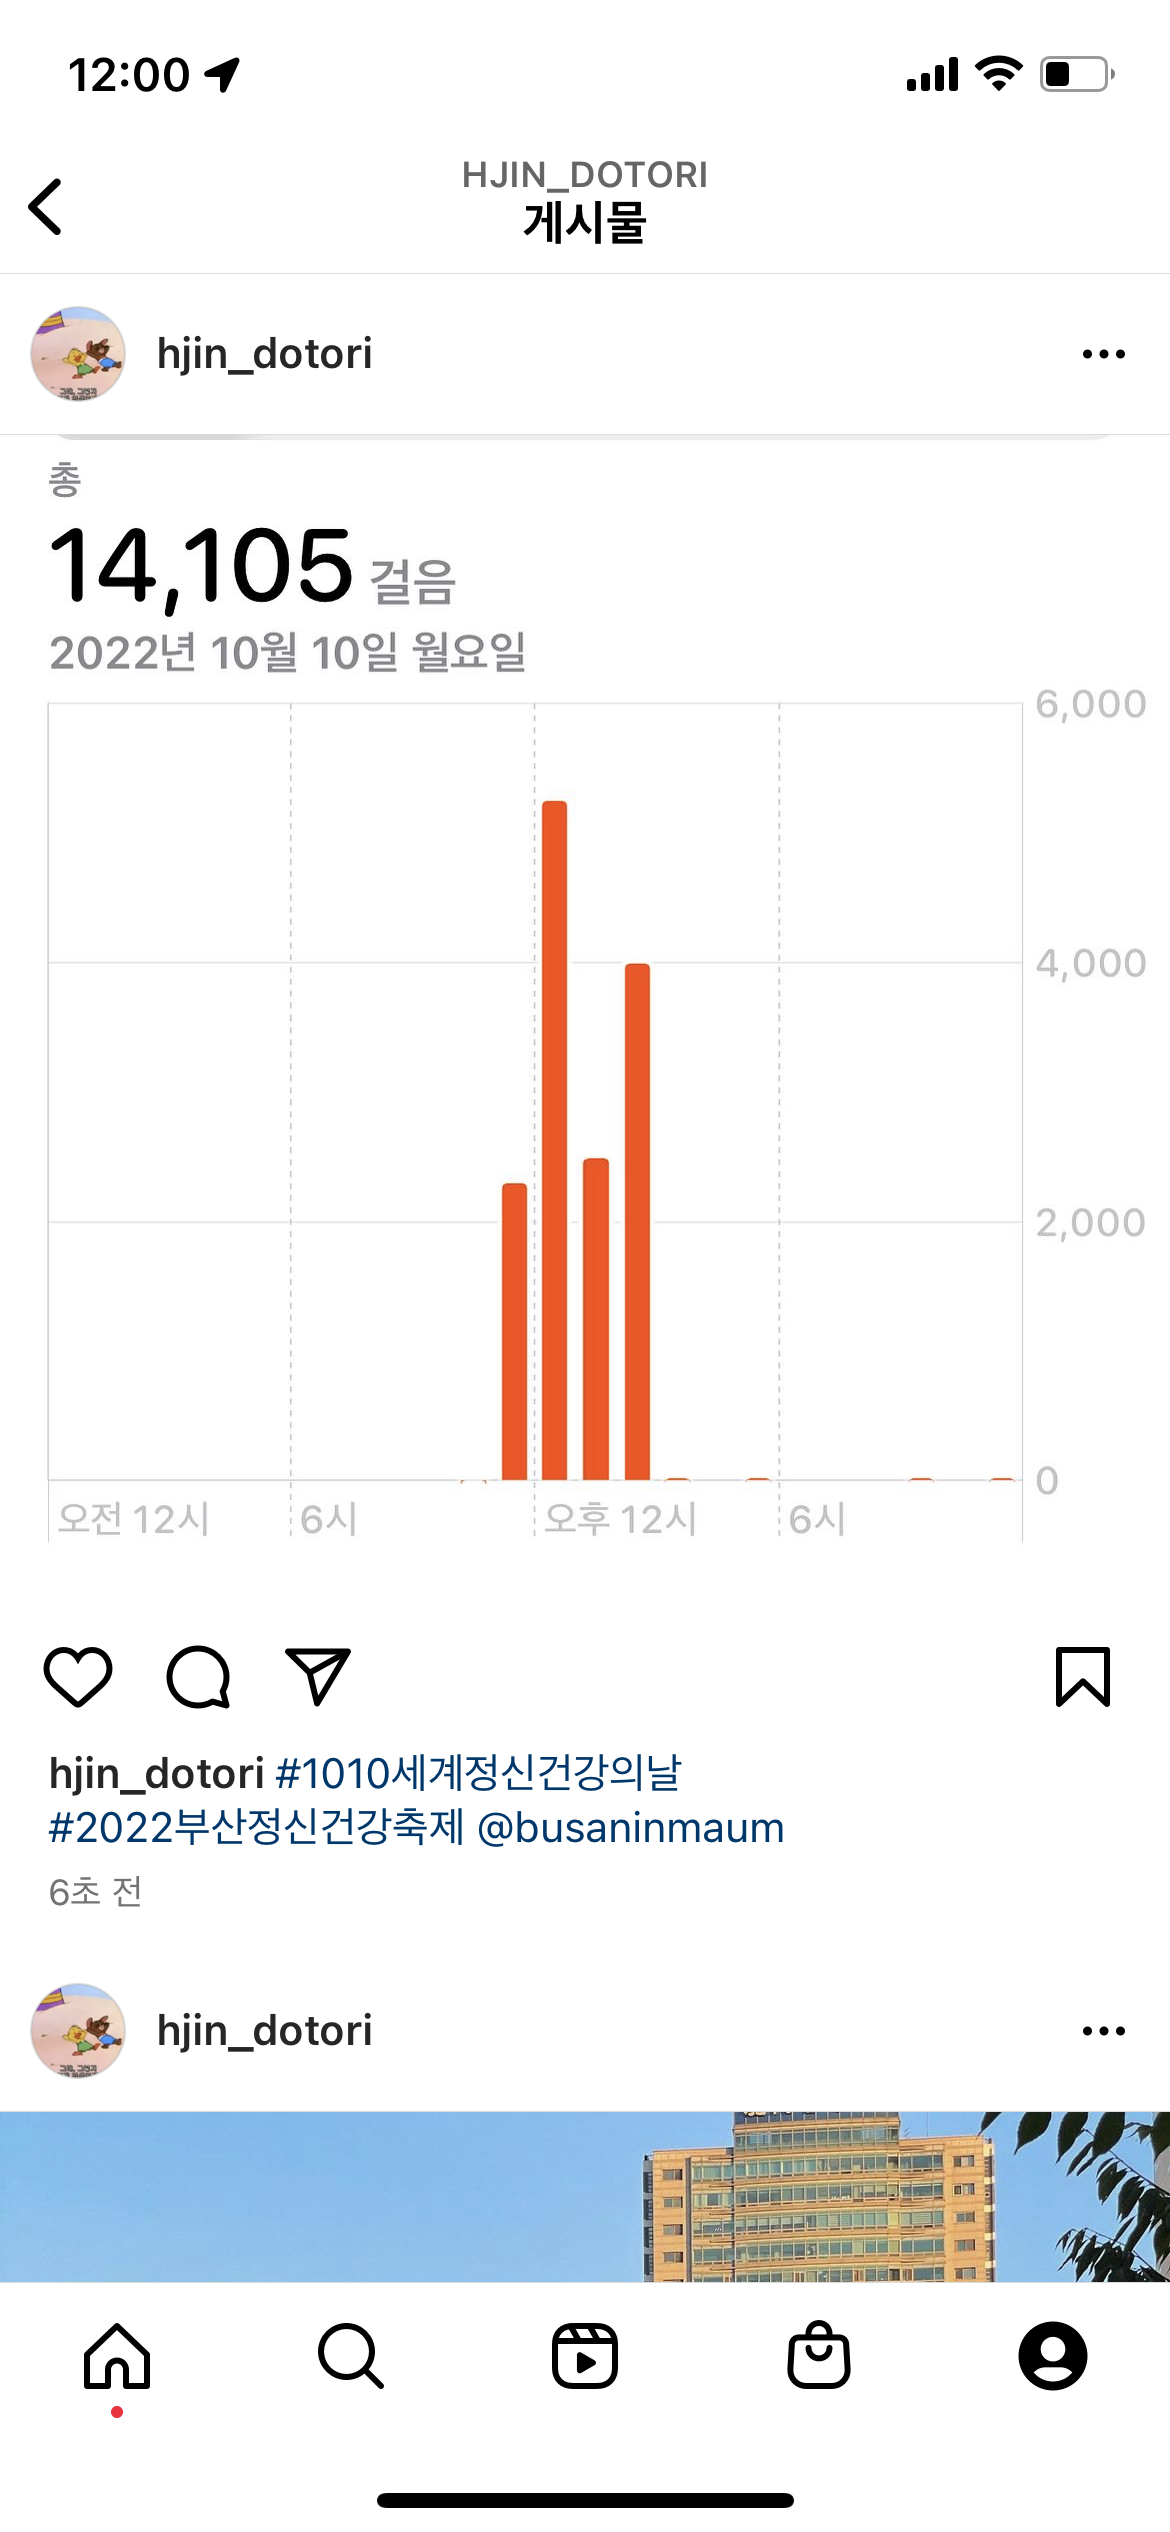
Task: Open the Shop bag tab
Action: pos(819,2356)
